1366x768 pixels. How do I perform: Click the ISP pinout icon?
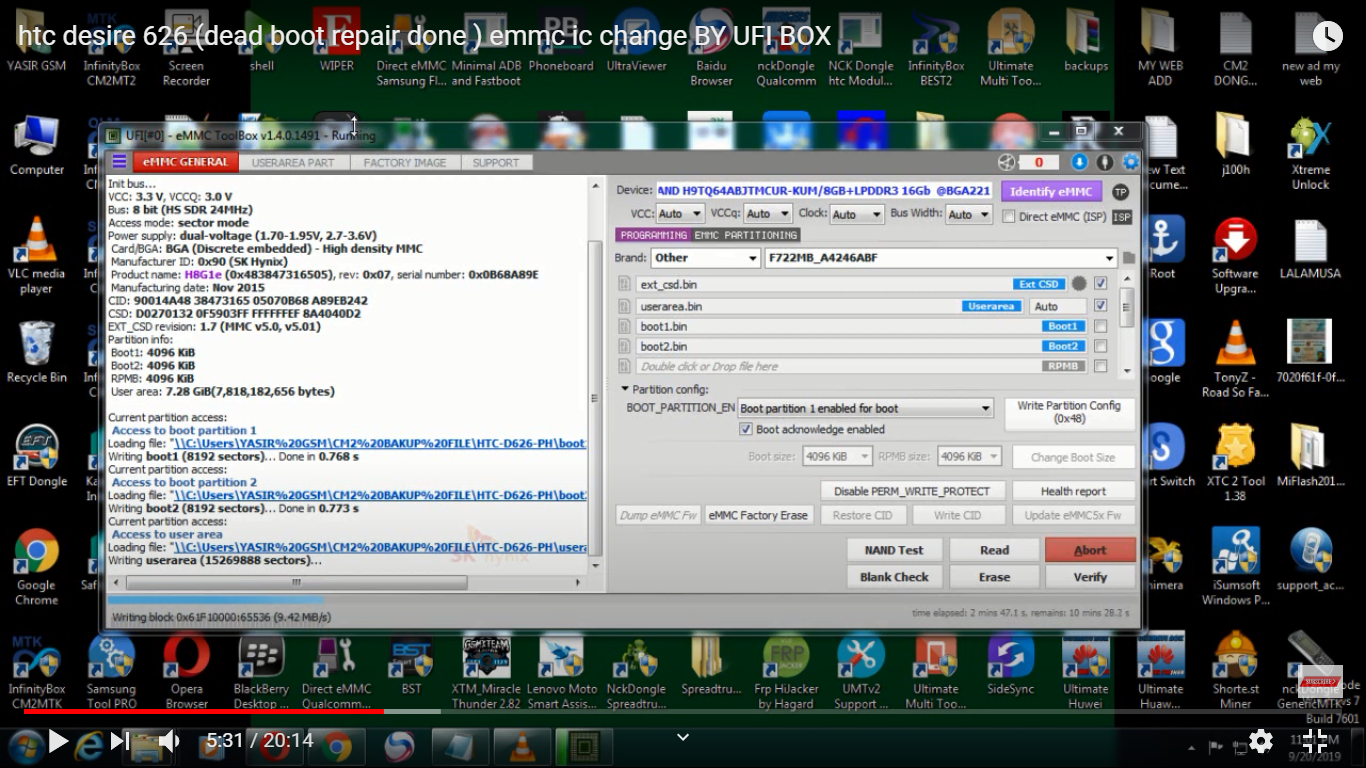point(1122,217)
